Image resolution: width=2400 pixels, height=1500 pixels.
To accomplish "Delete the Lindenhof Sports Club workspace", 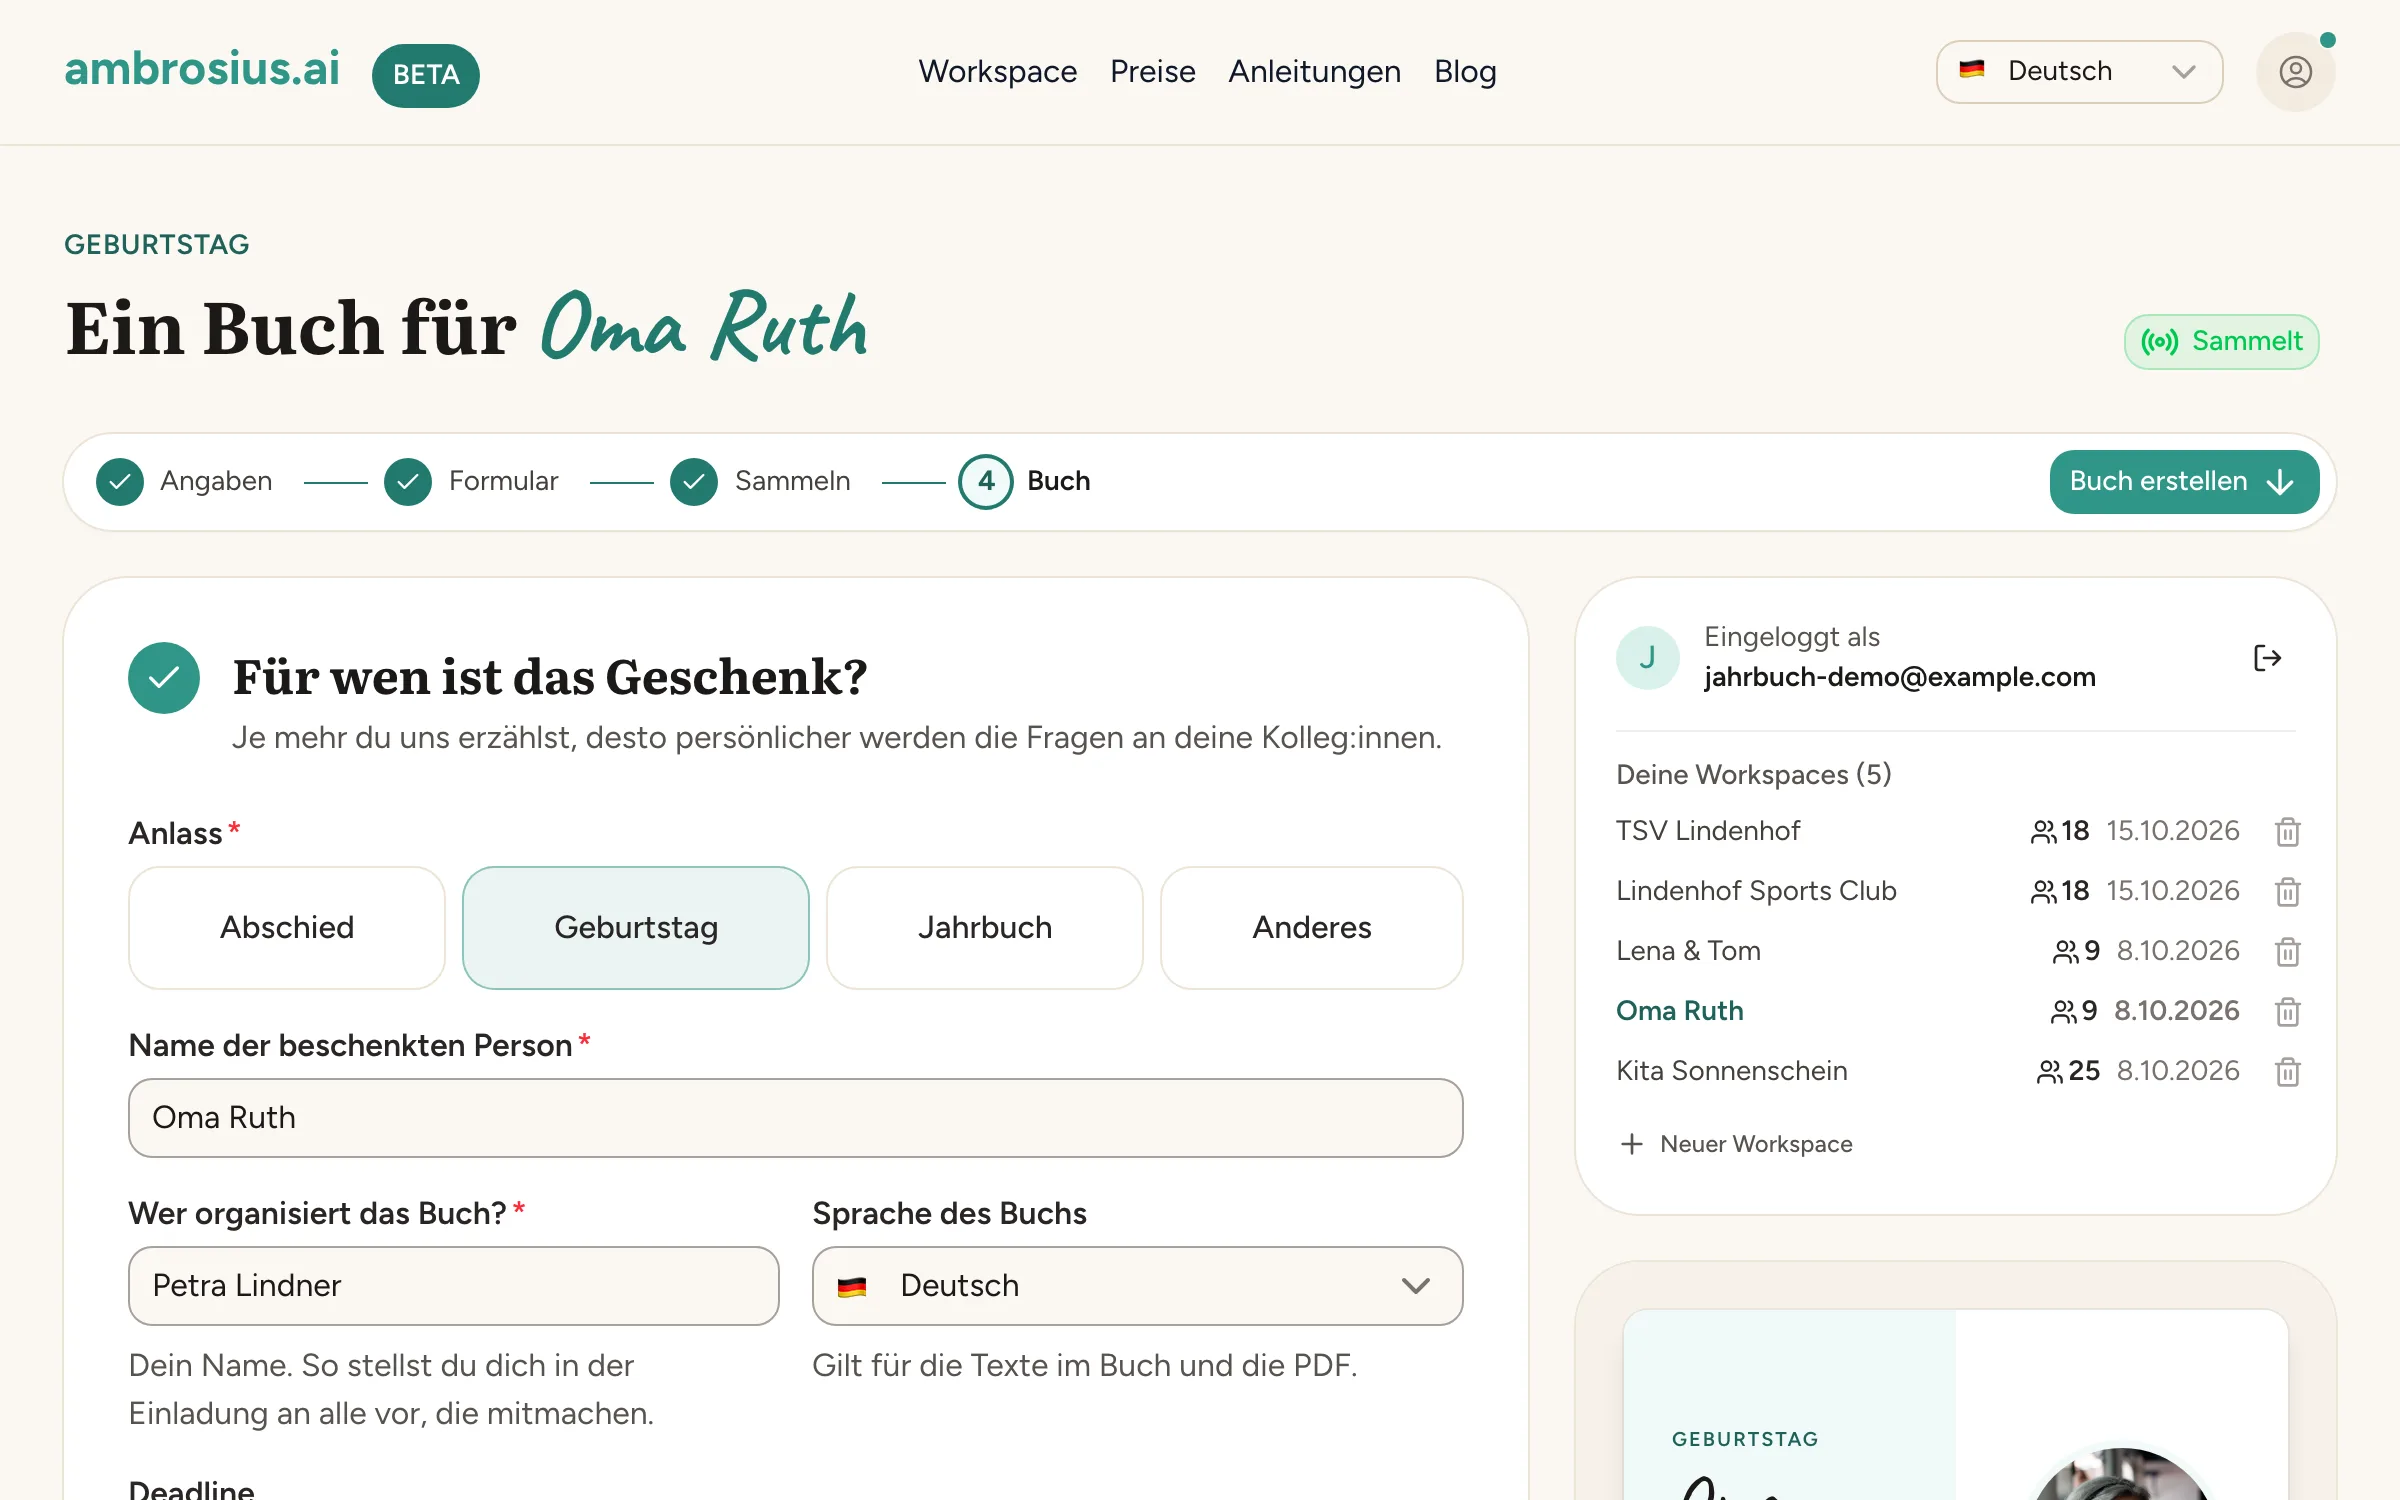I will pos(2287,892).
